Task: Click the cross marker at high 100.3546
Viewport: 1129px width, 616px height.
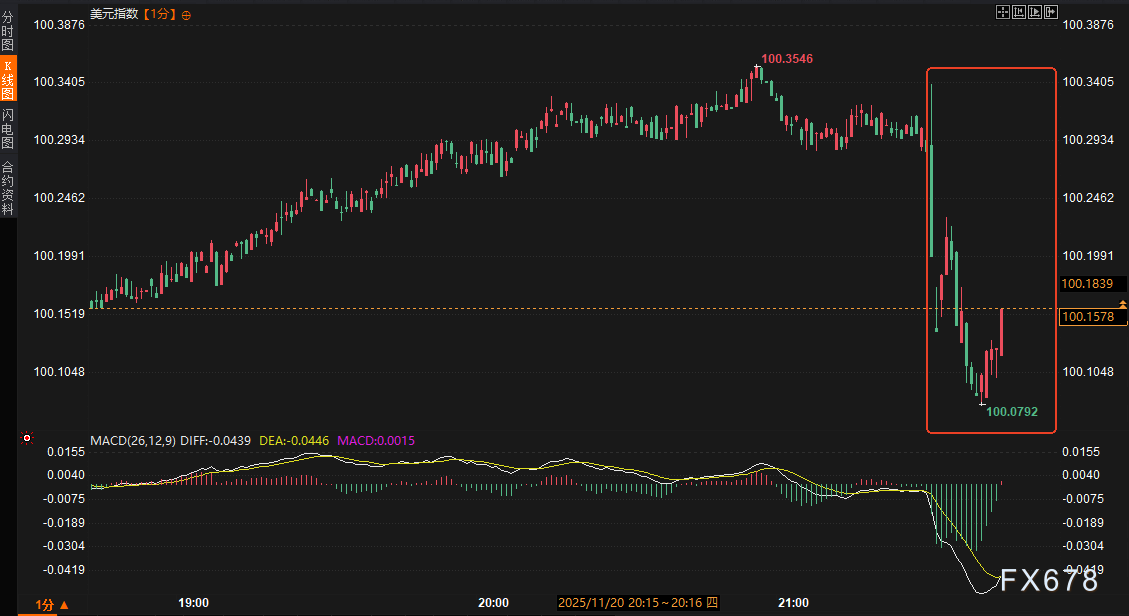Action: tap(757, 65)
